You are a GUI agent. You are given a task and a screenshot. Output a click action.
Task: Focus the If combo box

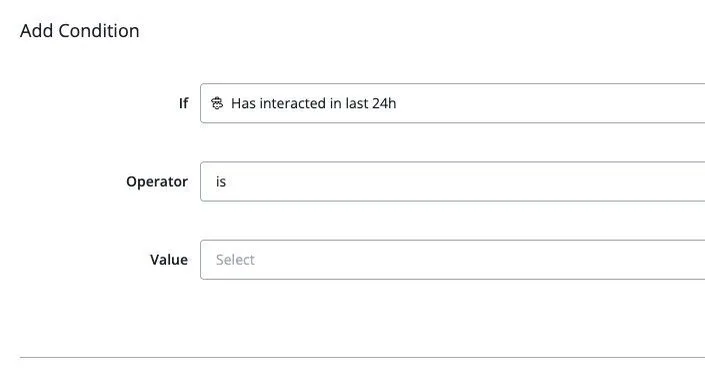pyautogui.click(x=452, y=103)
